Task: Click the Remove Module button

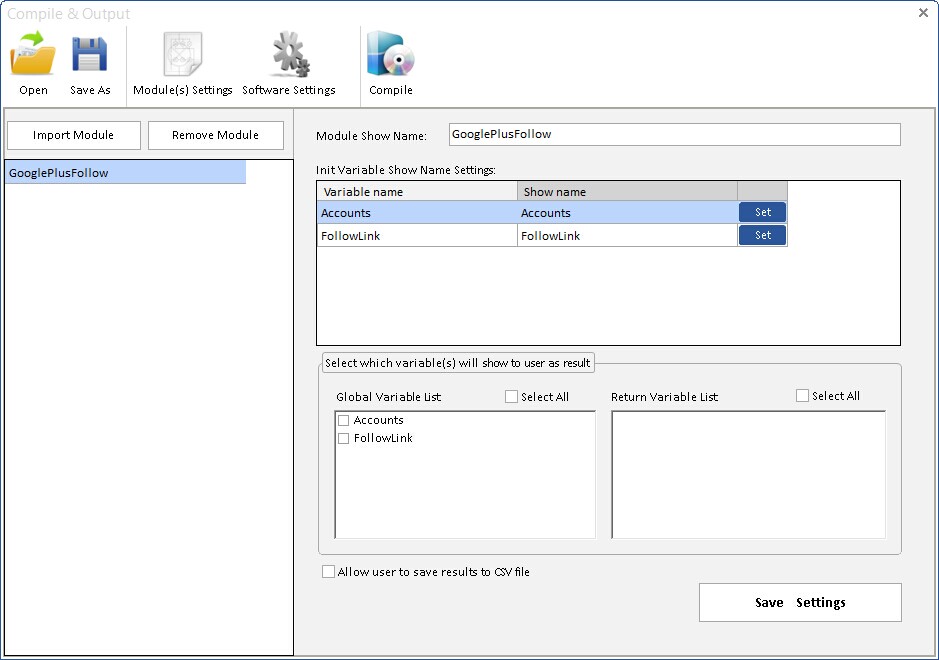Action: [x=215, y=135]
